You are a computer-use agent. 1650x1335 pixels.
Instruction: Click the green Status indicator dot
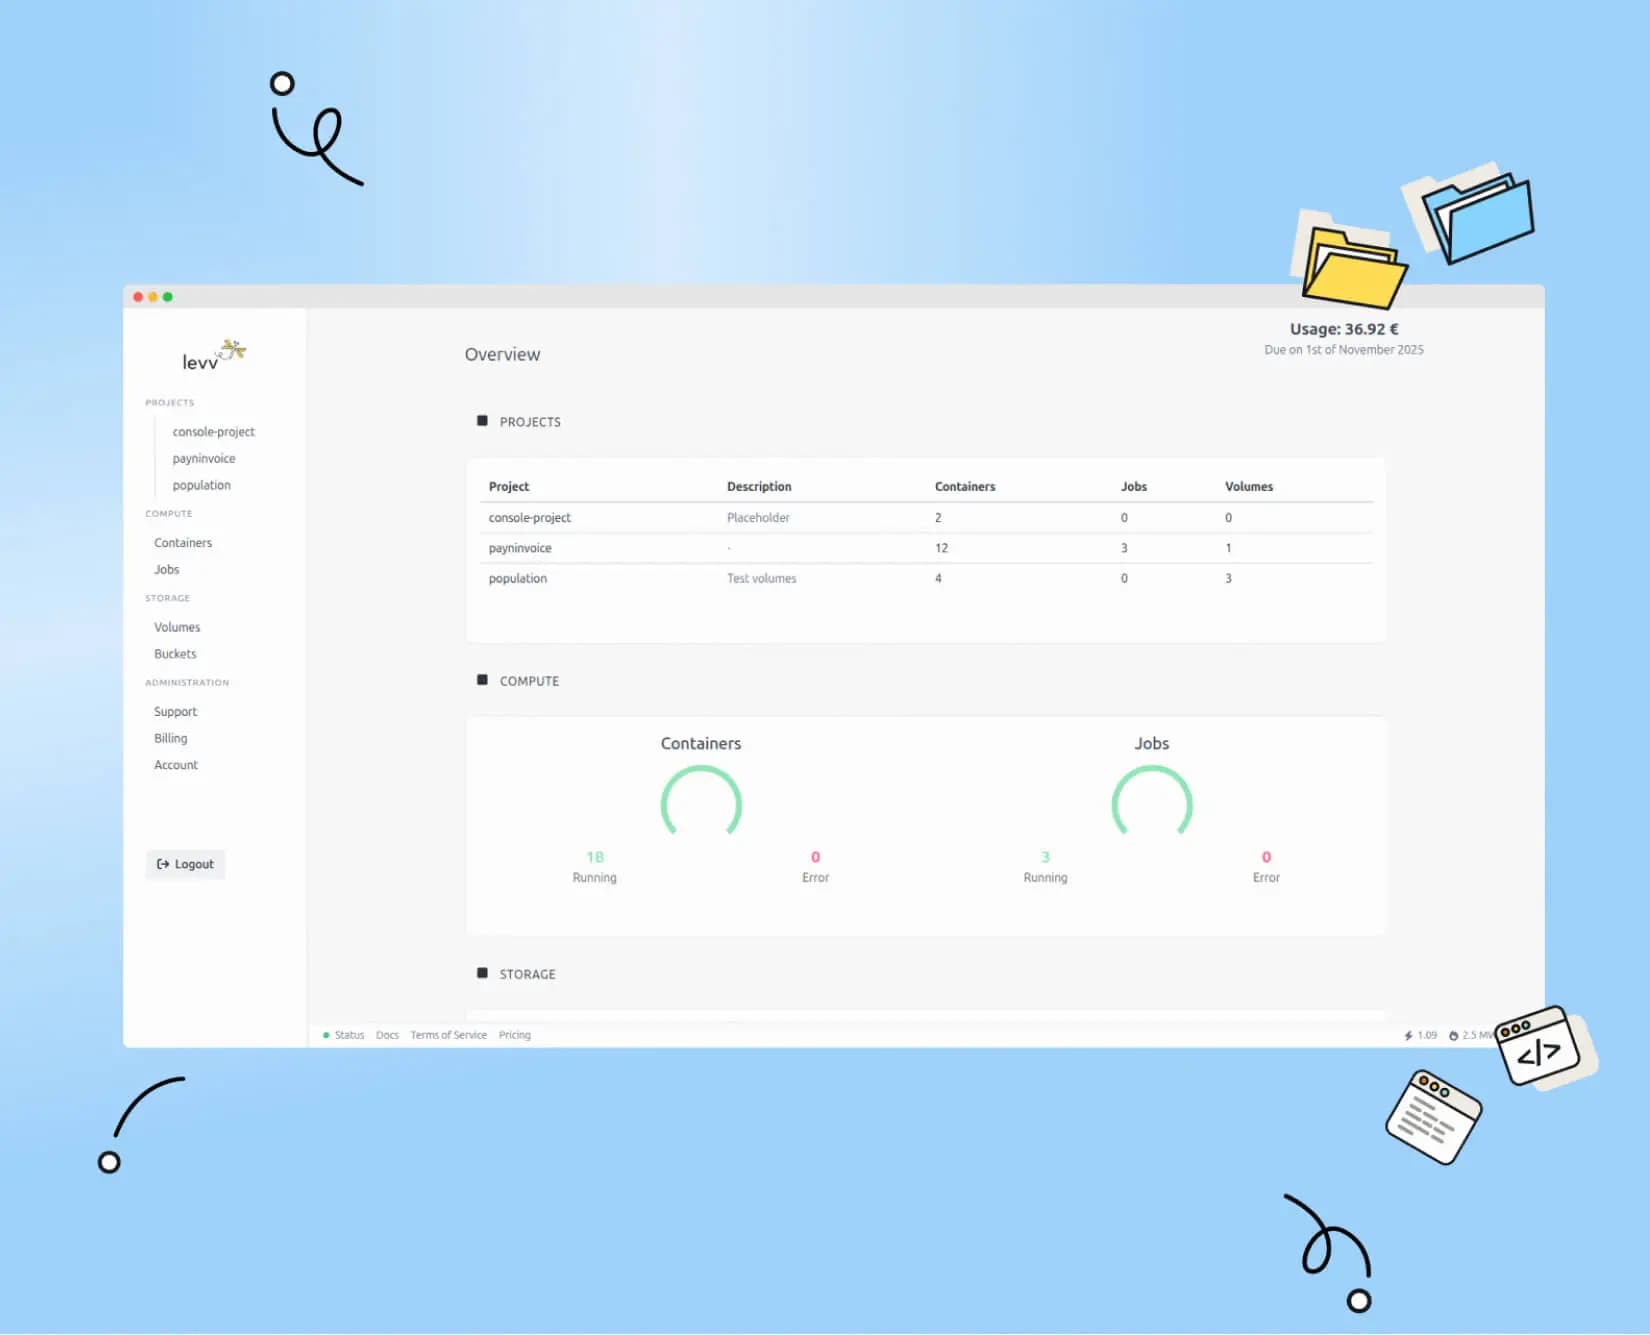coord(326,1035)
